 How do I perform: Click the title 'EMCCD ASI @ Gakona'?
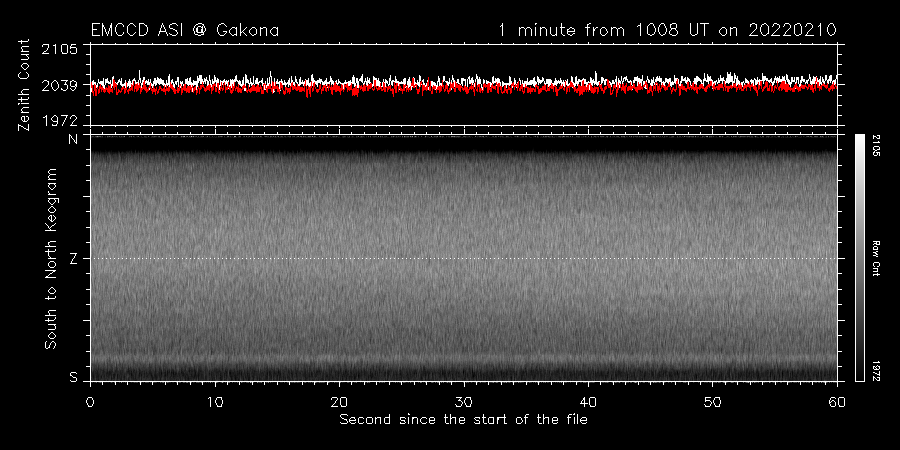click(185, 30)
